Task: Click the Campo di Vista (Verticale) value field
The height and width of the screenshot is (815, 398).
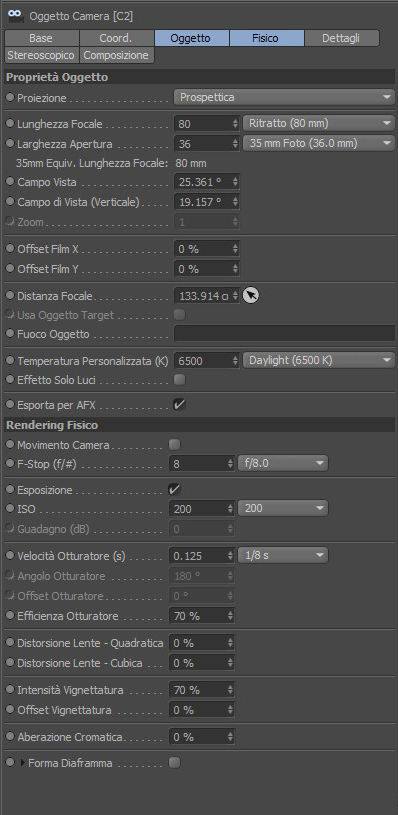Action: pos(203,202)
